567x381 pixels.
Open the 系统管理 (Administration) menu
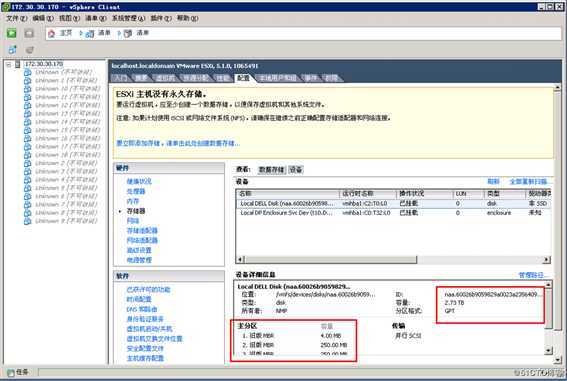click(x=128, y=18)
